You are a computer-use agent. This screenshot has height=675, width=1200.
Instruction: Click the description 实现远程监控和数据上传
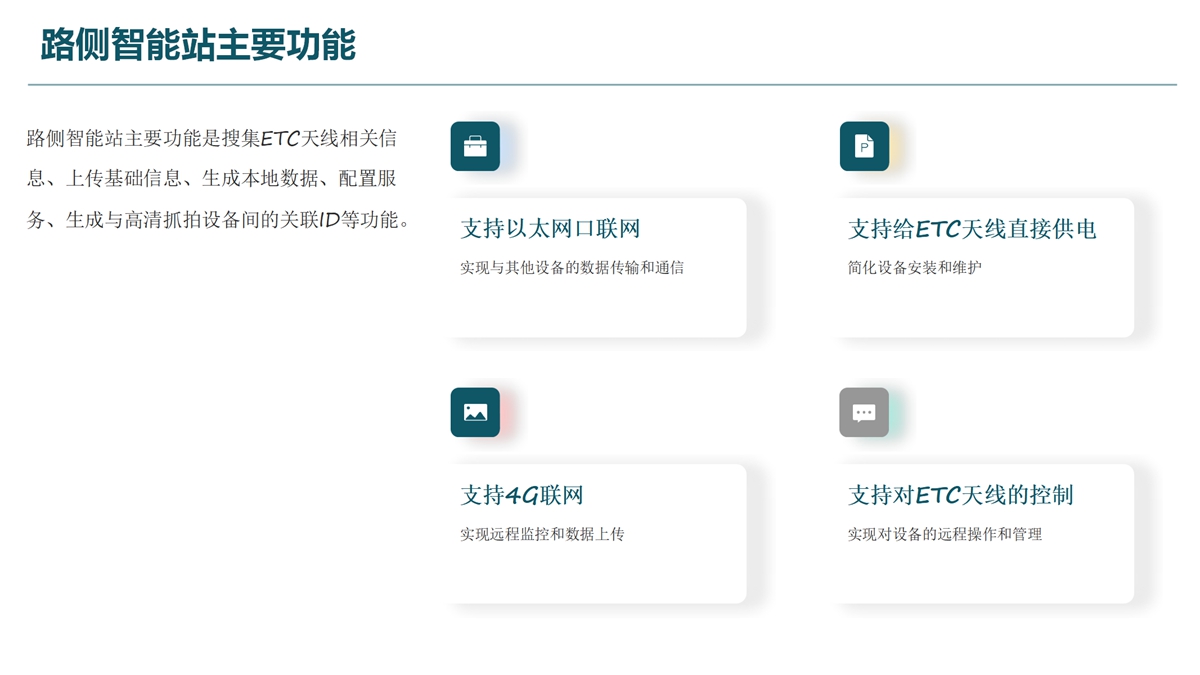[542, 535]
